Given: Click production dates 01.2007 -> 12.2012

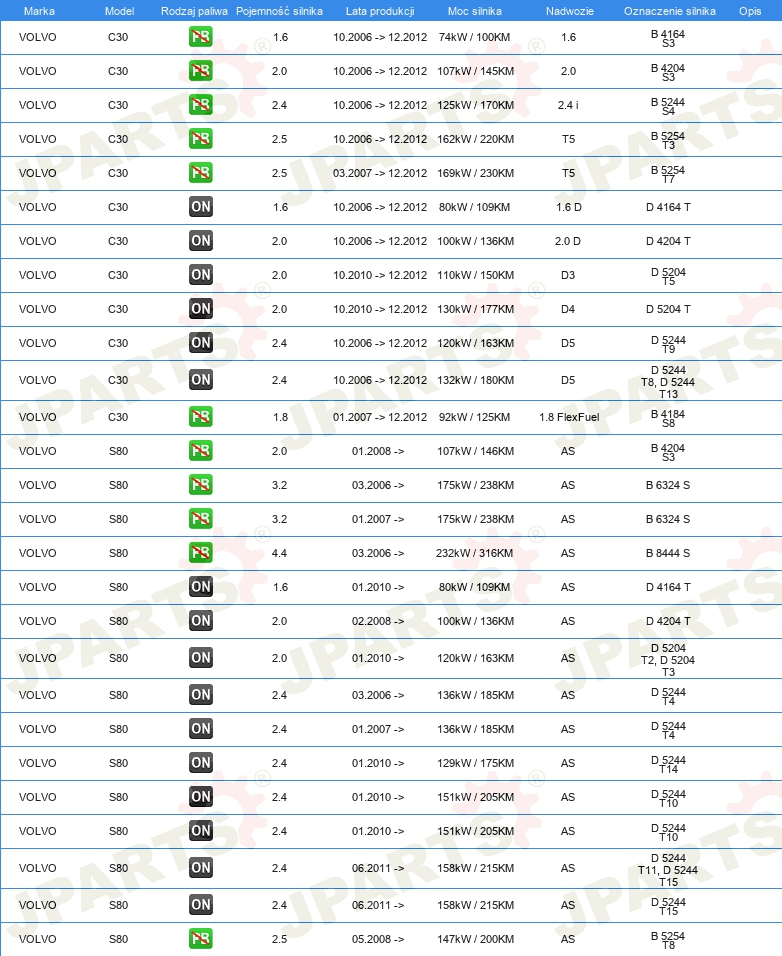Looking at the screenshot, I should [x=380, y=417].
